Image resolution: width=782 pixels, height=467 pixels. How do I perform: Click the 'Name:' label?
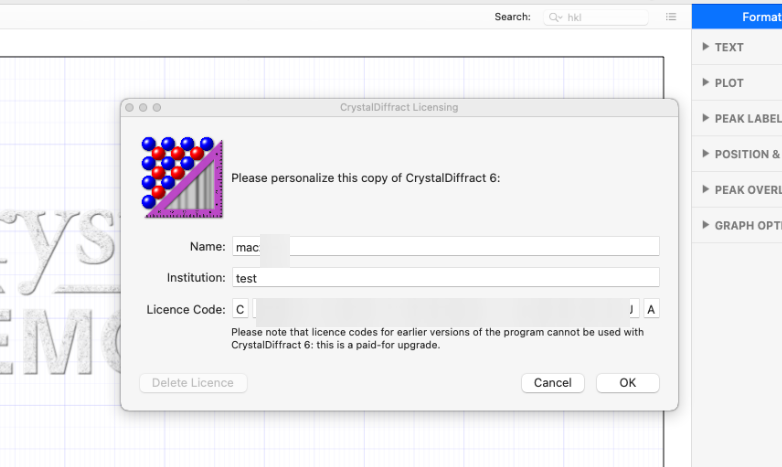(x=207, y=246)
